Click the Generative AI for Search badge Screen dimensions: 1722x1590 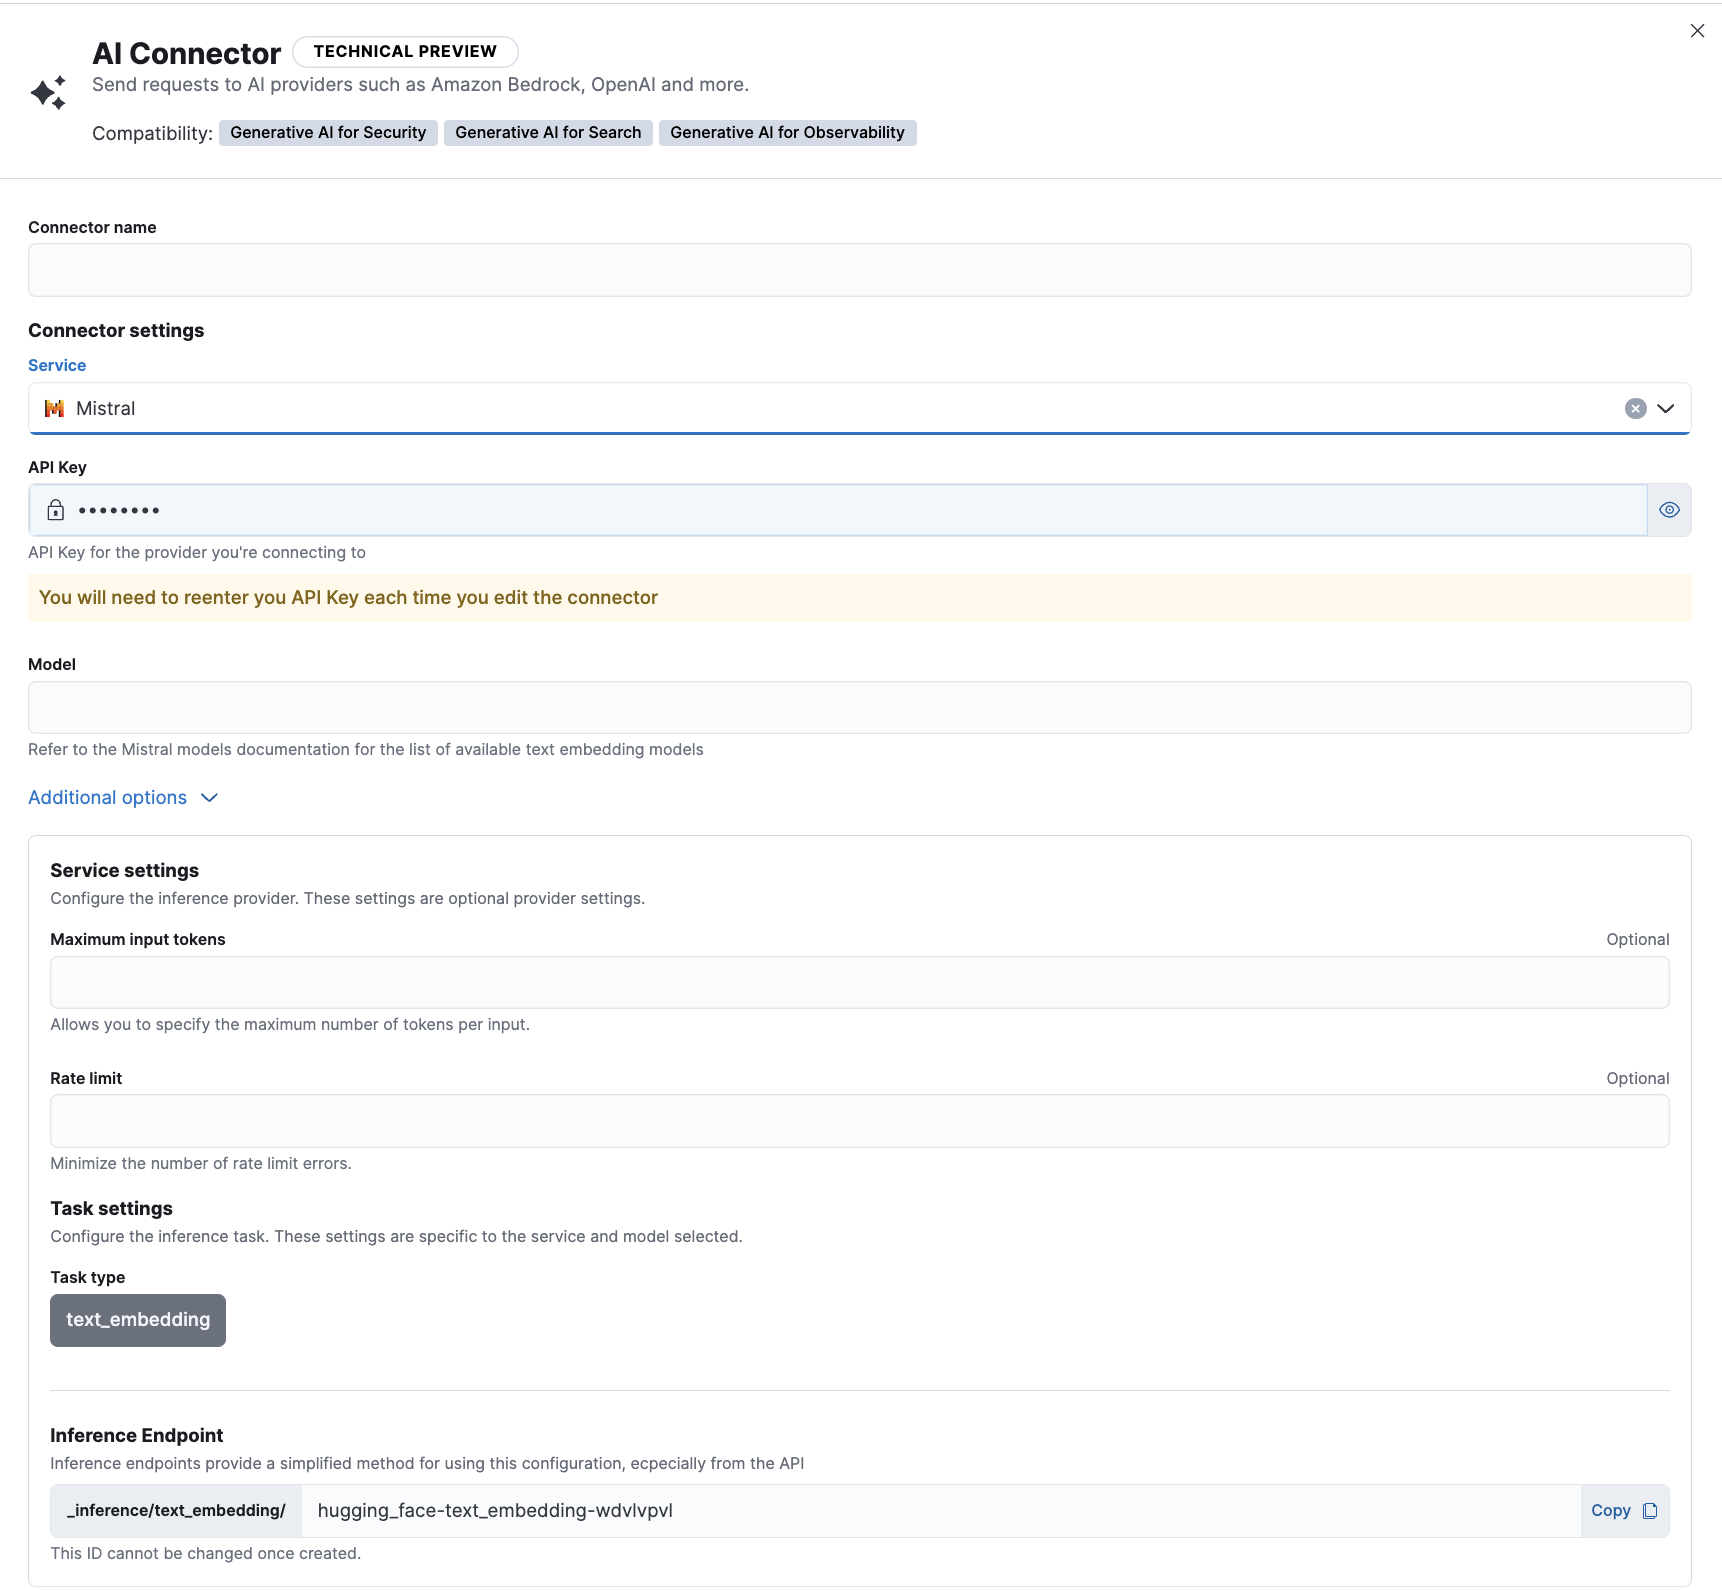(548, 133)
